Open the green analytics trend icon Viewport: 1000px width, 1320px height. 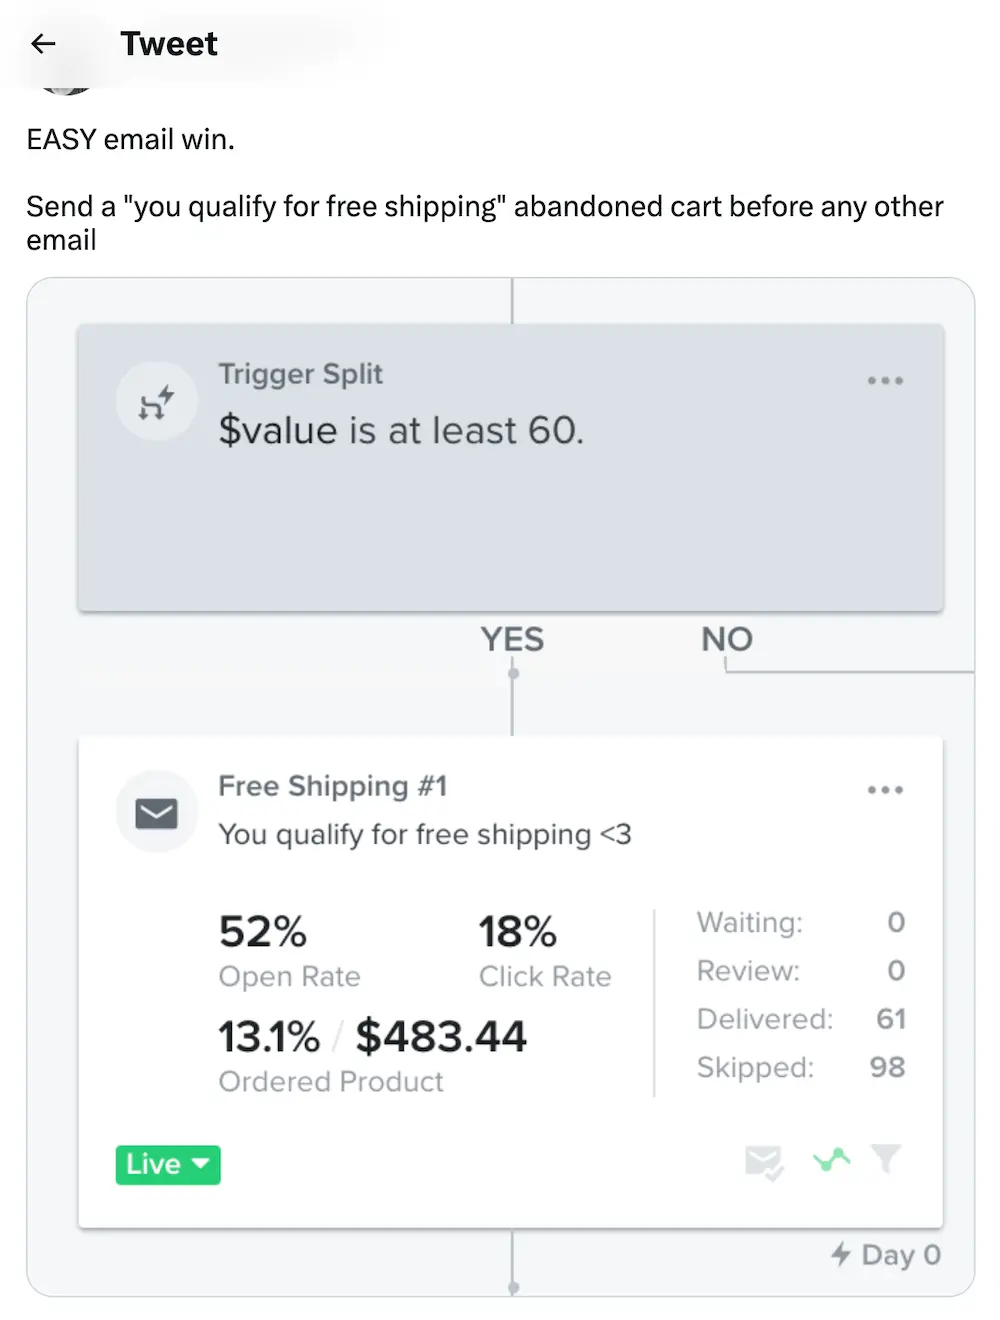click(831, 1160)
